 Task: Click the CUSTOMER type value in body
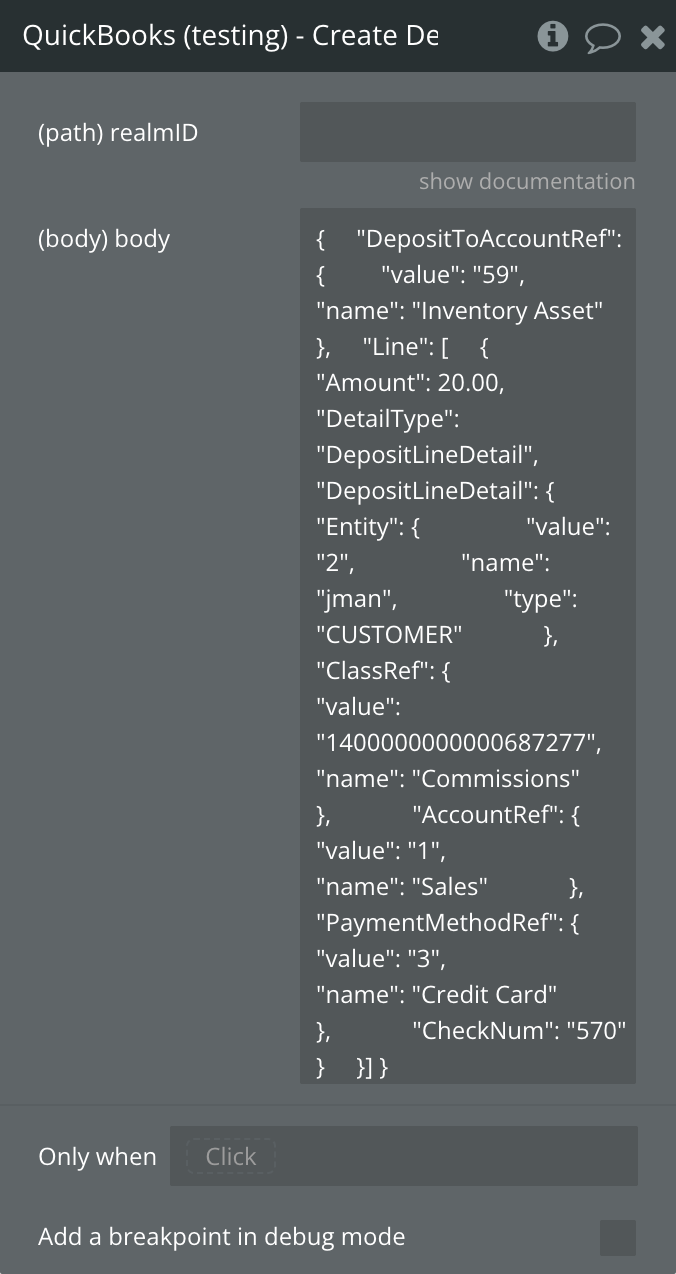point(390,635)
